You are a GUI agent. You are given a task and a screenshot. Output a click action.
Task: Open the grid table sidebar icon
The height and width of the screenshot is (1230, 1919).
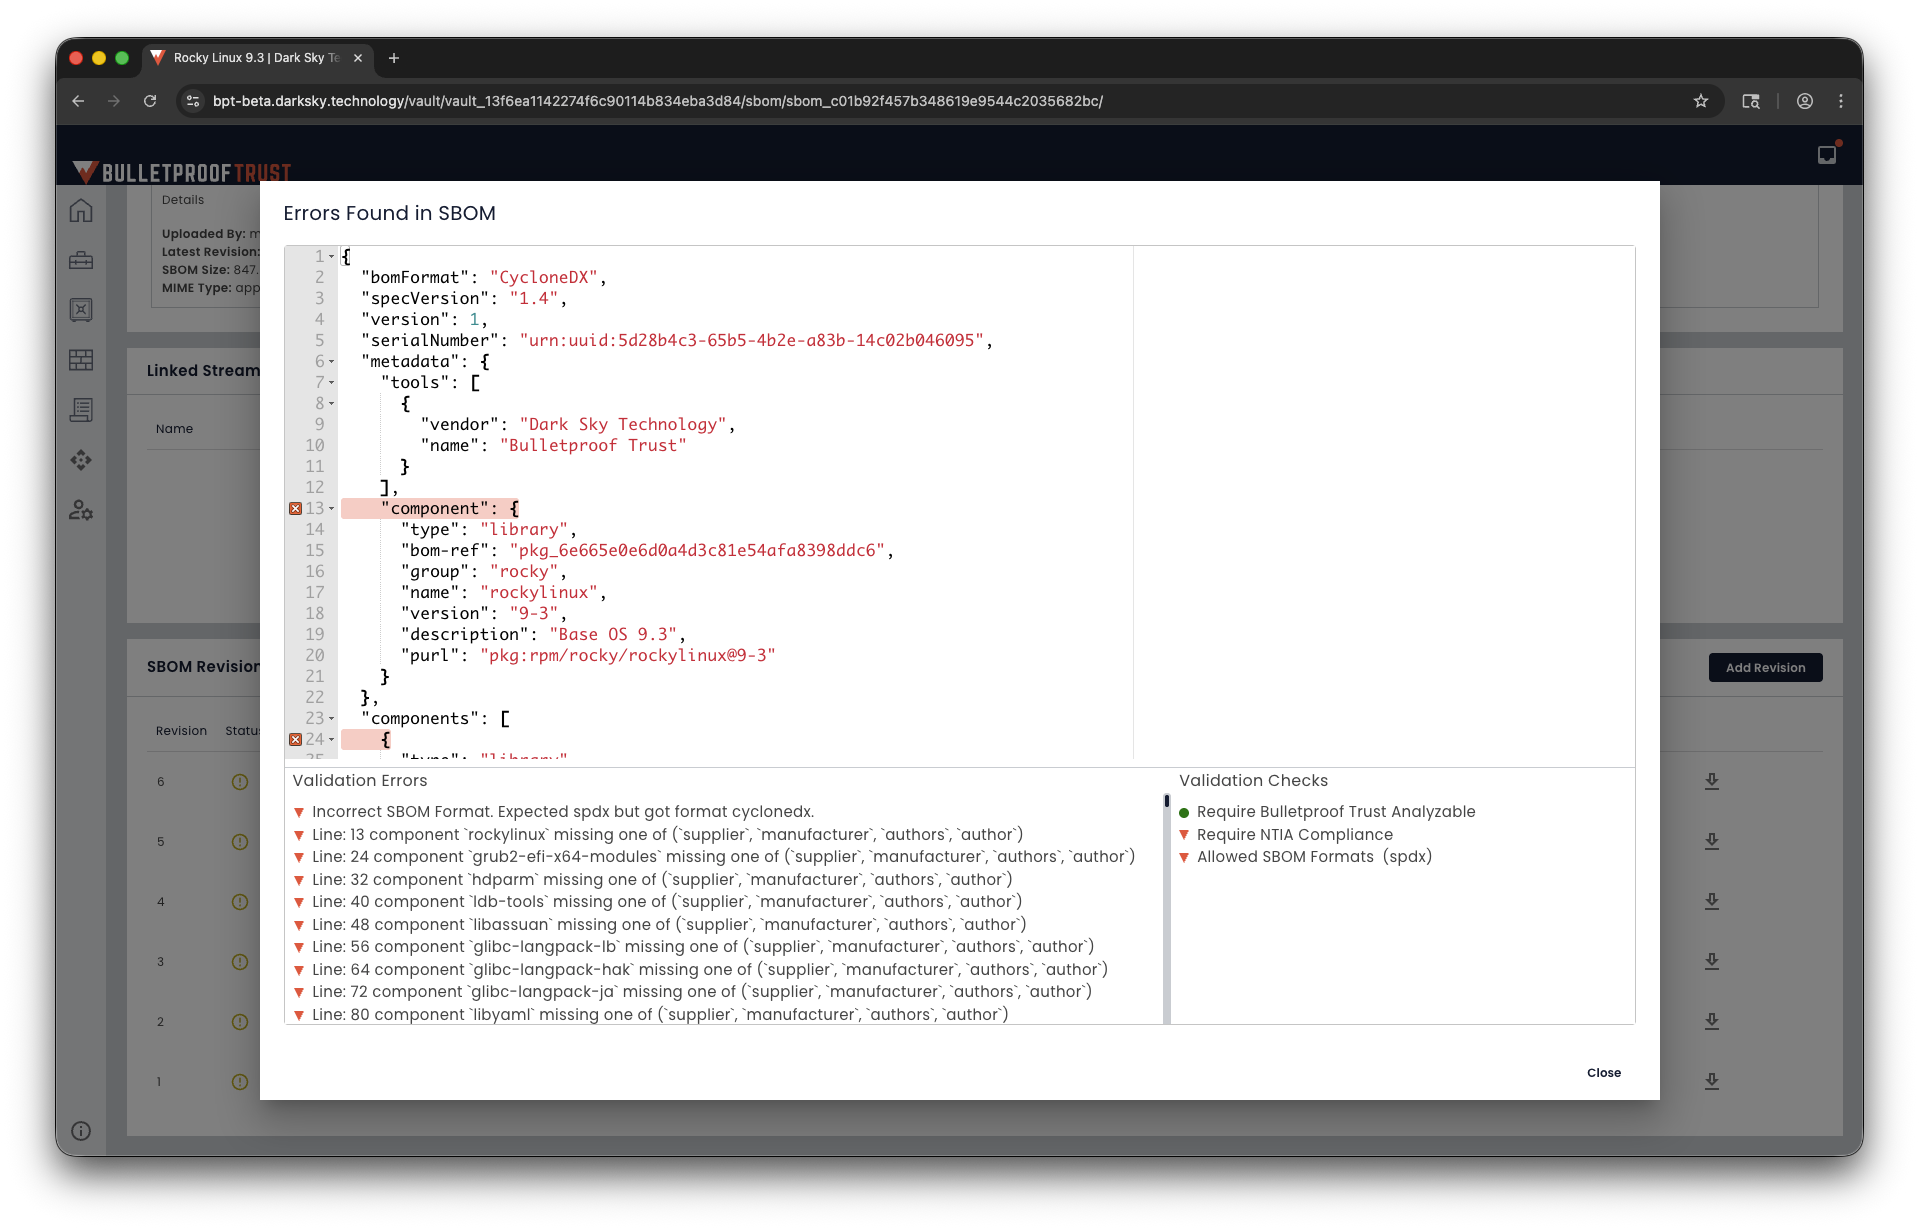coord(81,360)
